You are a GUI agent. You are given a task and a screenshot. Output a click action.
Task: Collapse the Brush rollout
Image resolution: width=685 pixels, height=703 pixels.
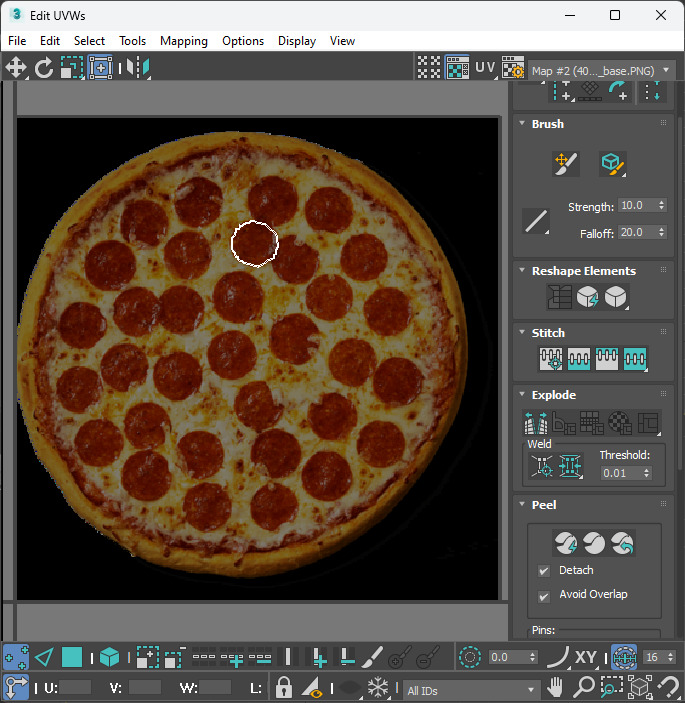coord(522,123)
